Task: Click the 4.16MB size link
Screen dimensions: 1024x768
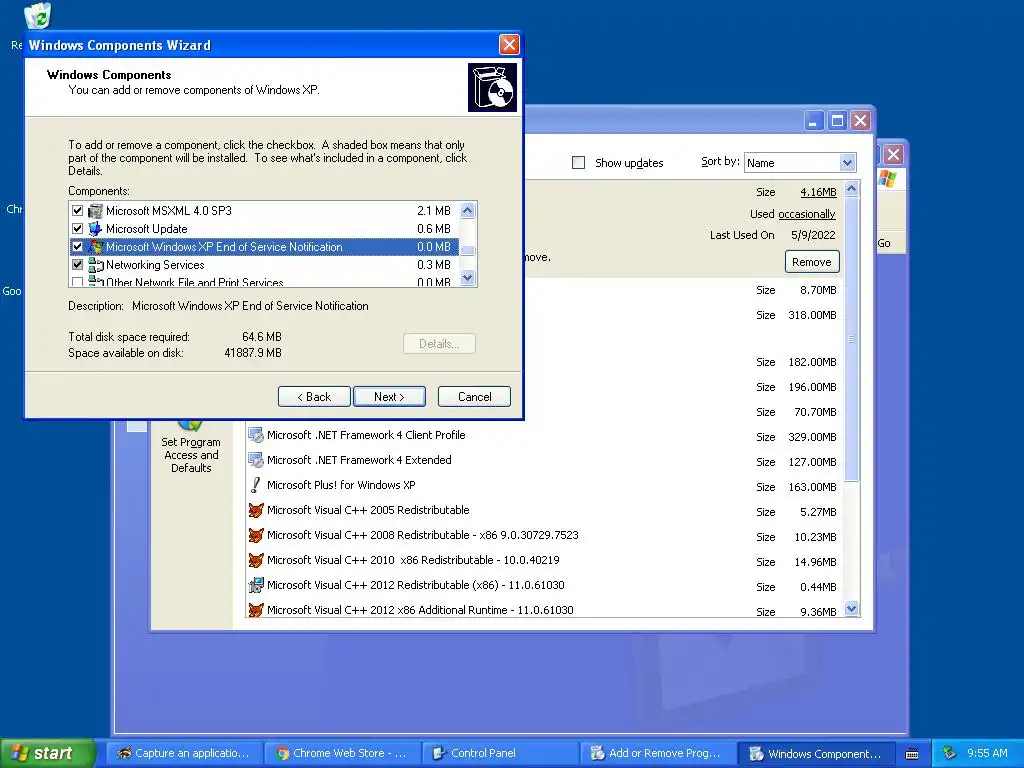Action: 818,192
